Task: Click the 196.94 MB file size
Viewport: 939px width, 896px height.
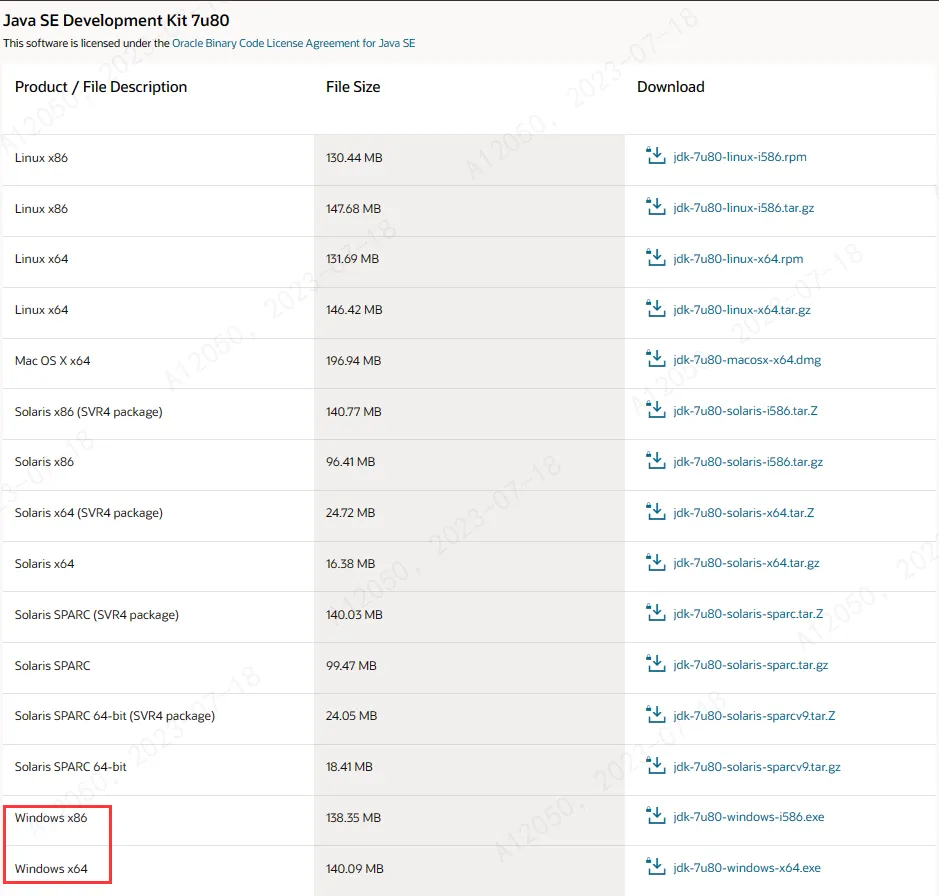Action: 353,361
